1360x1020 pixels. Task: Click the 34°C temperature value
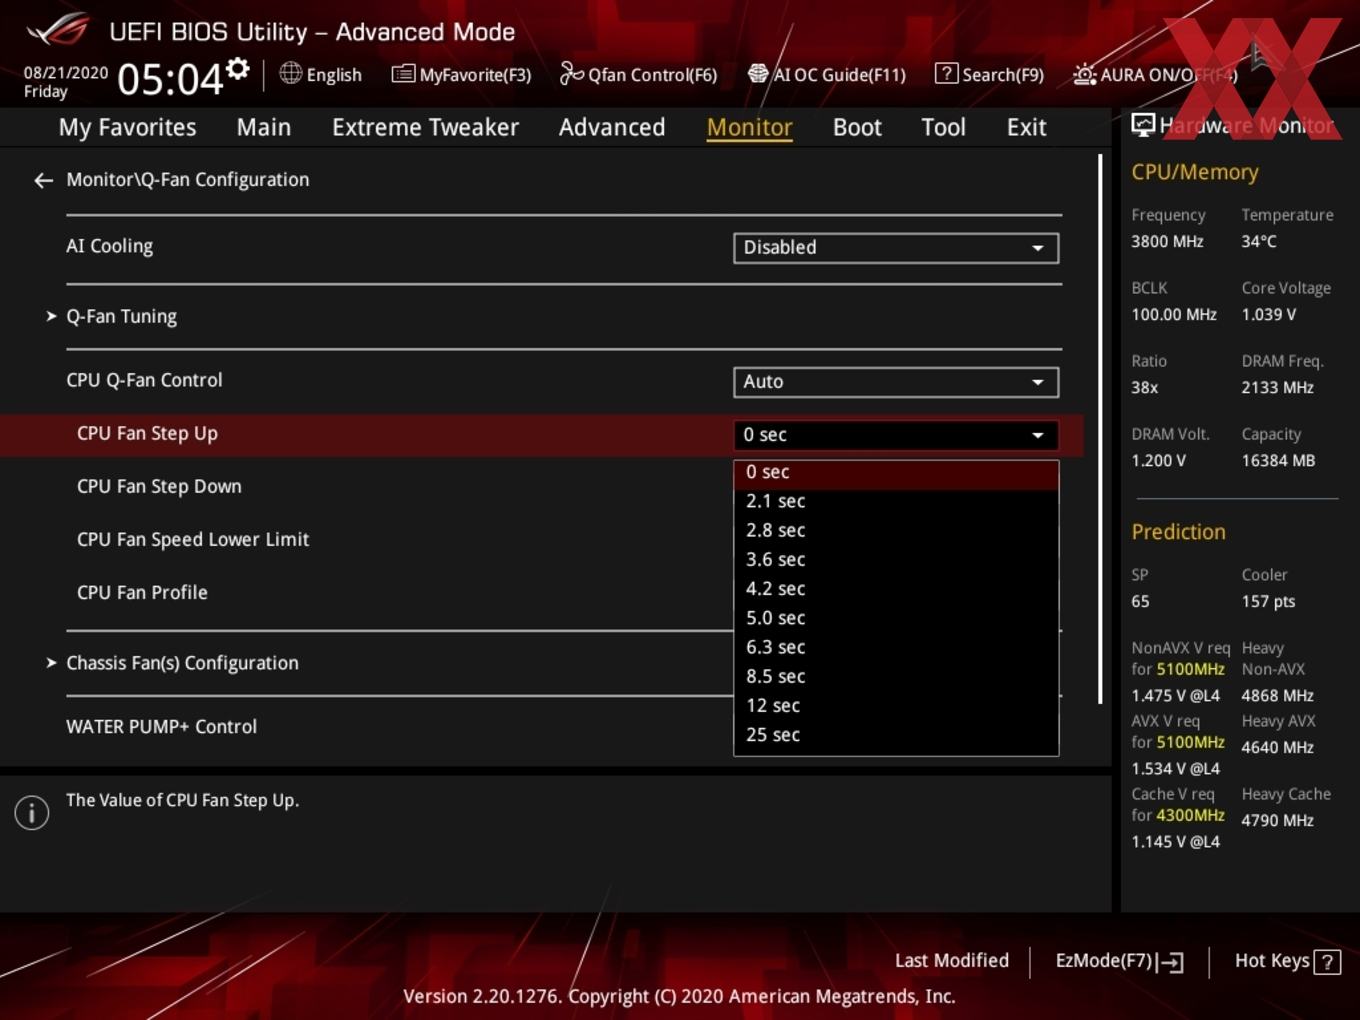click(1259, 241)
